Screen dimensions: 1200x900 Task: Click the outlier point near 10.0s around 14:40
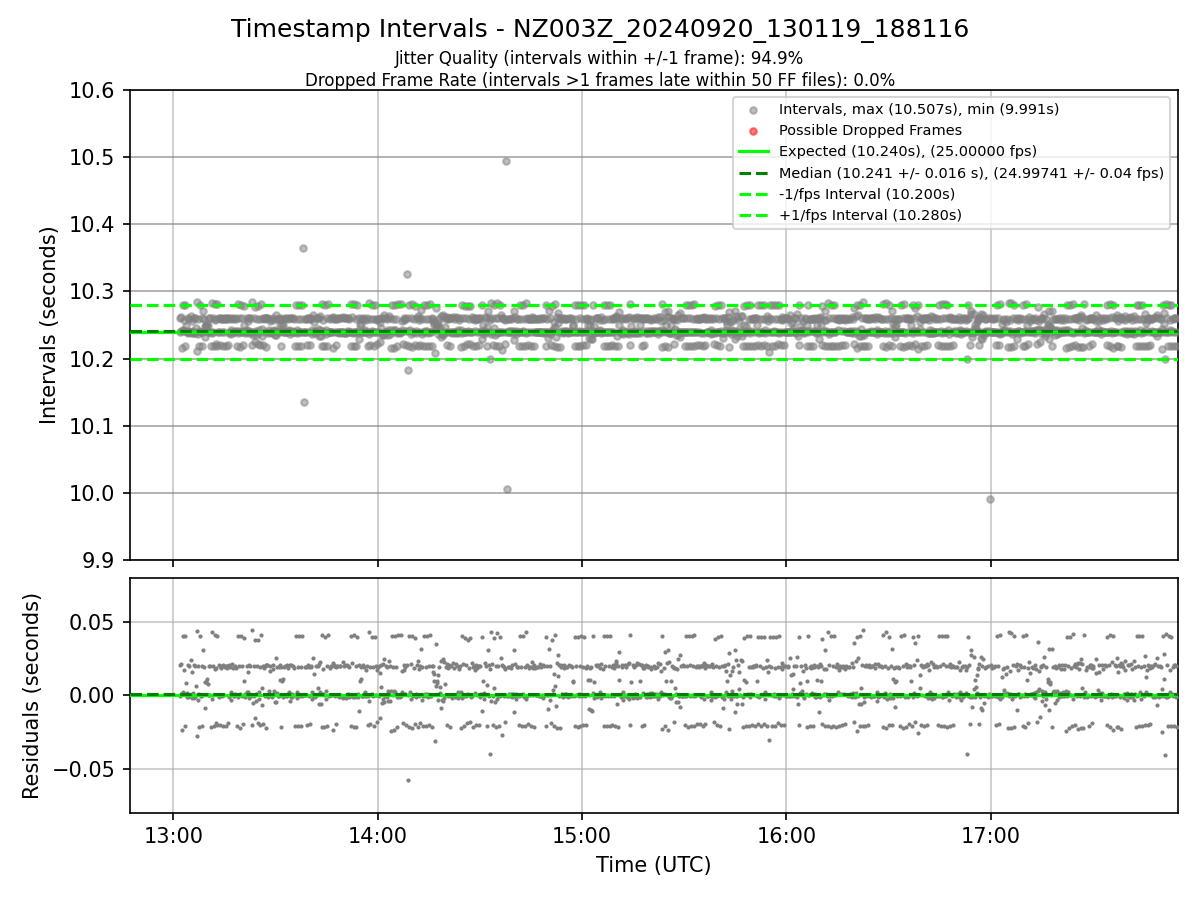click(x=507, y=489)
